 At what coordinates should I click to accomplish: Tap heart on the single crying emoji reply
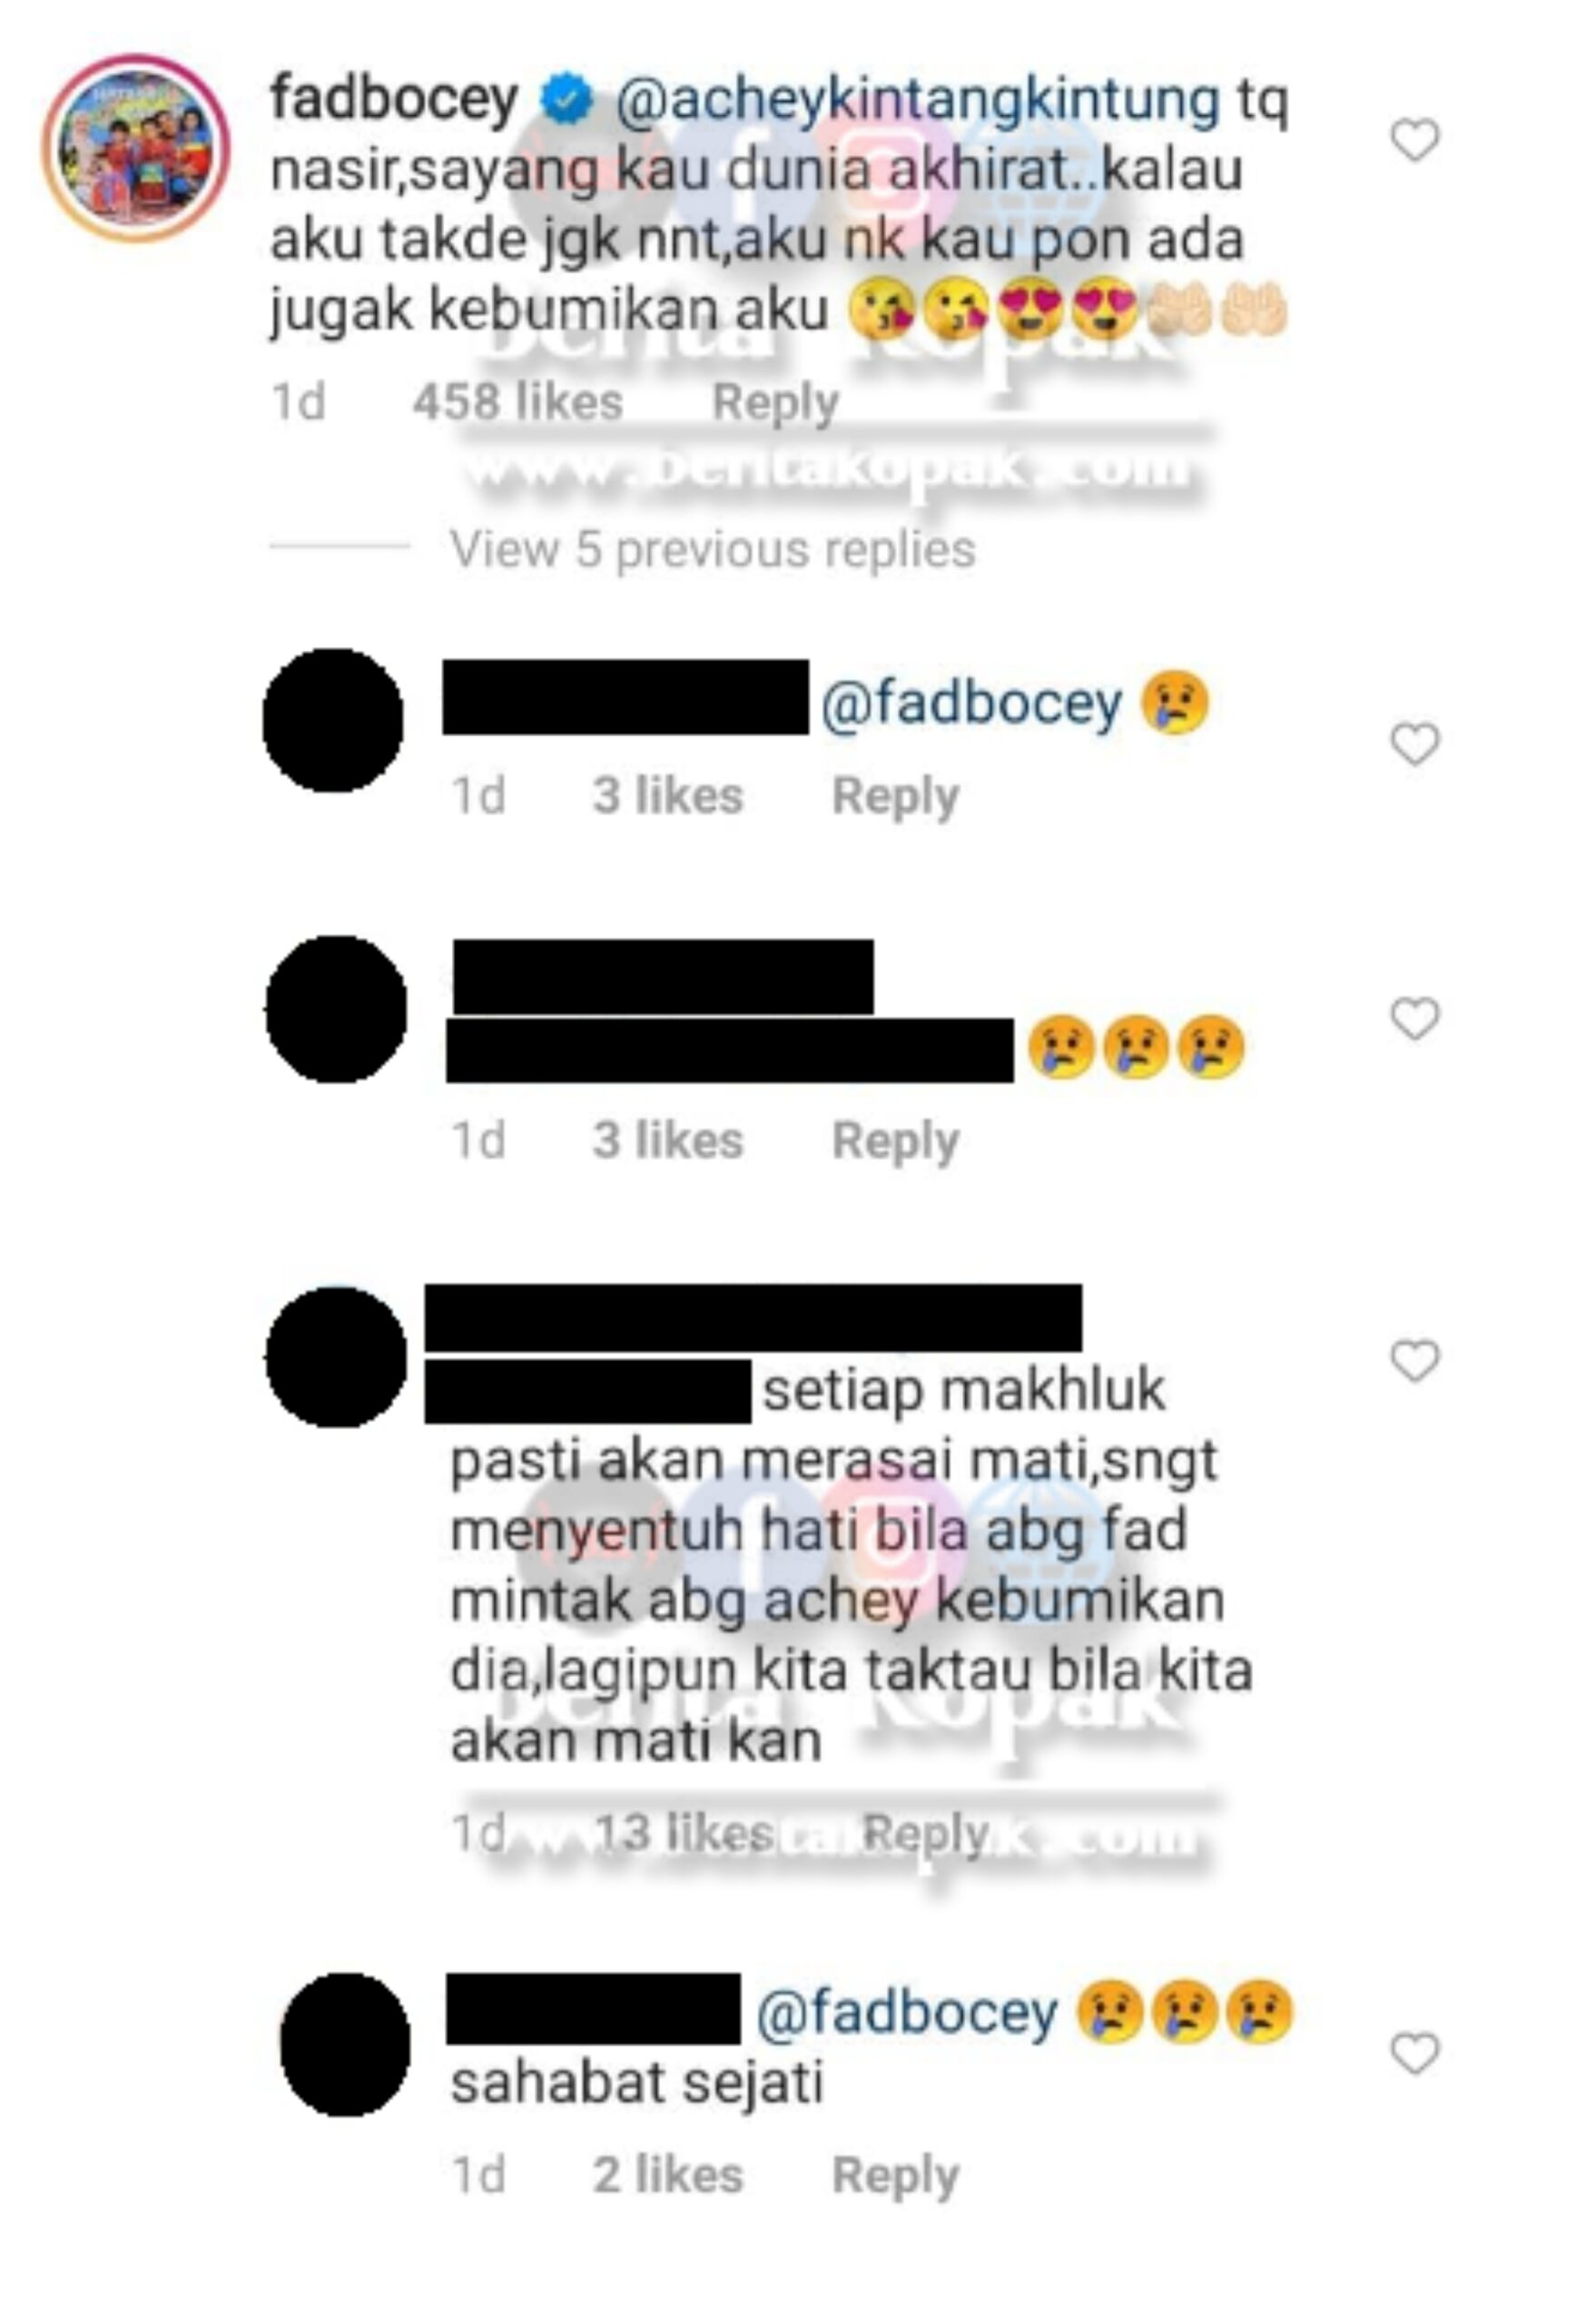coord(1415,744)
